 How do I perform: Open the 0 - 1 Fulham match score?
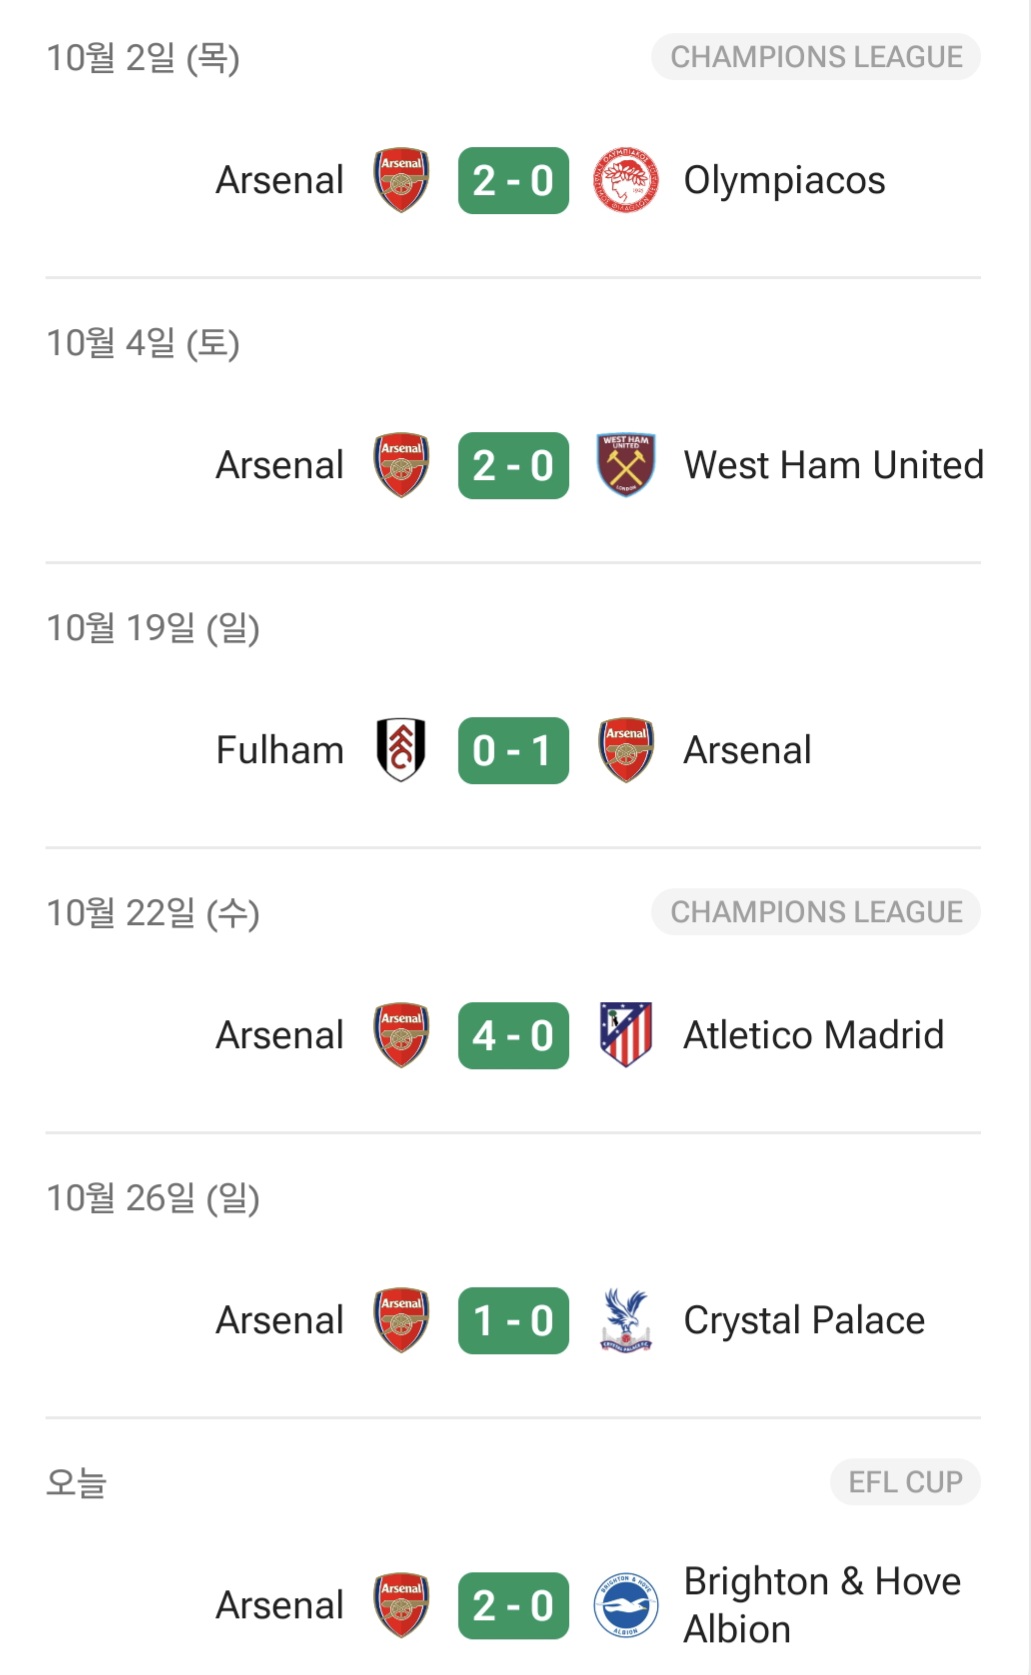[x=513, y=750]
